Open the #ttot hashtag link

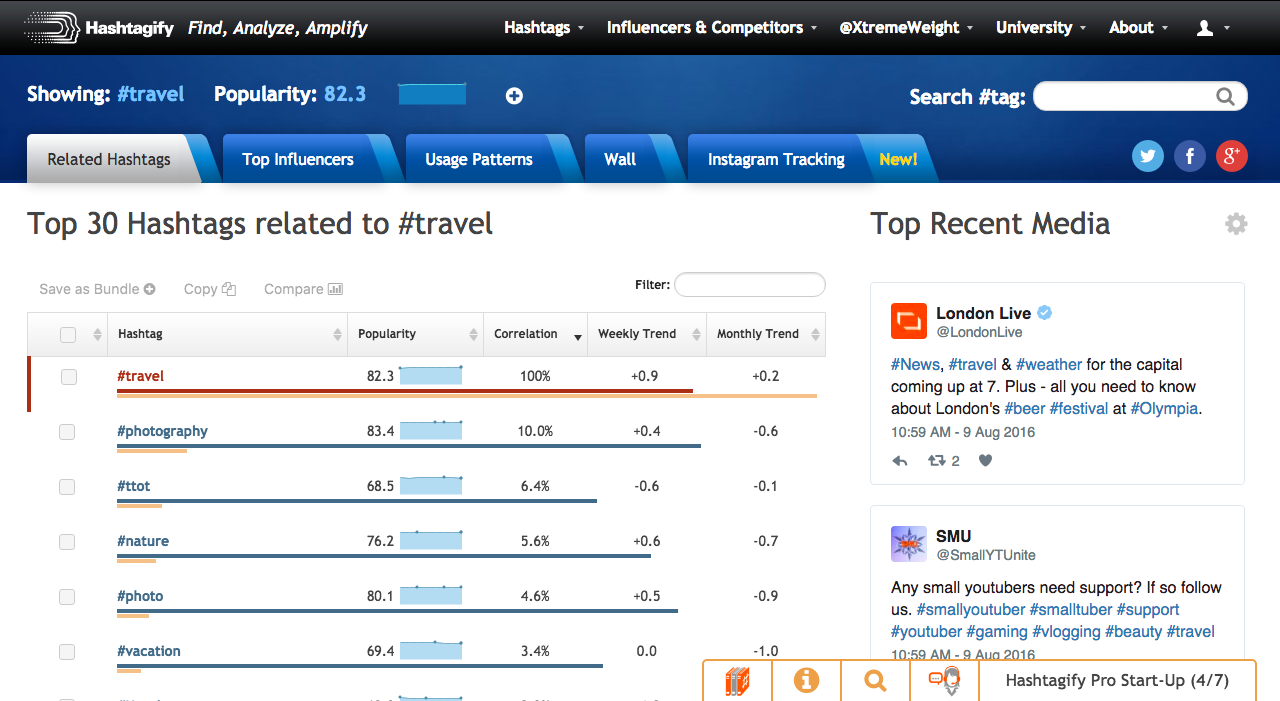[x=133, y=486]
